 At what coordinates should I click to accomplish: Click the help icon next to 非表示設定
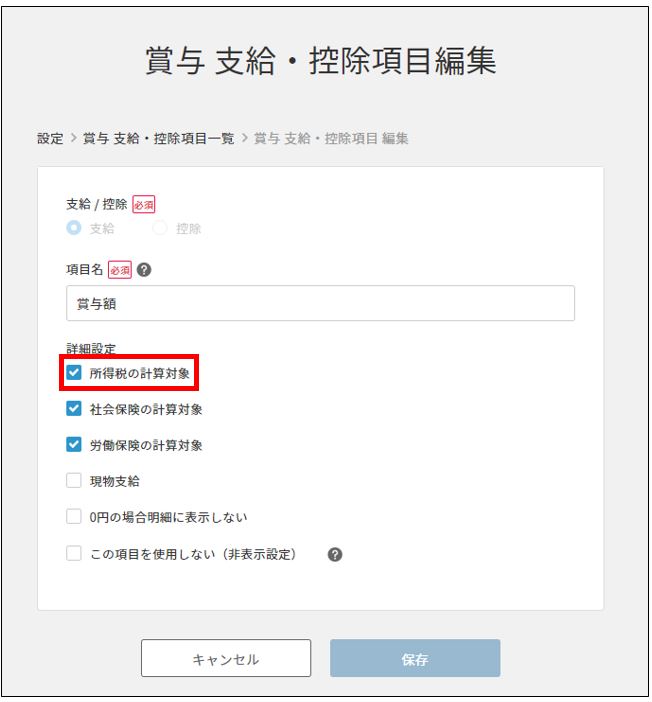(335, 554)
